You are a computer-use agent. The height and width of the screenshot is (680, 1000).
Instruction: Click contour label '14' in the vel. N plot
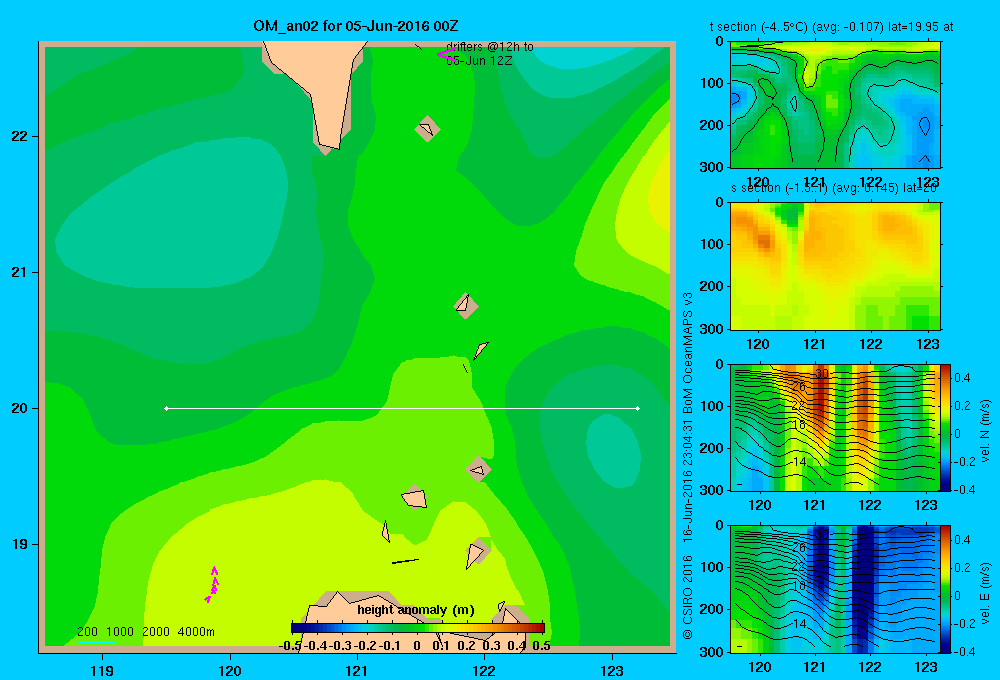[x=799, y=461]
